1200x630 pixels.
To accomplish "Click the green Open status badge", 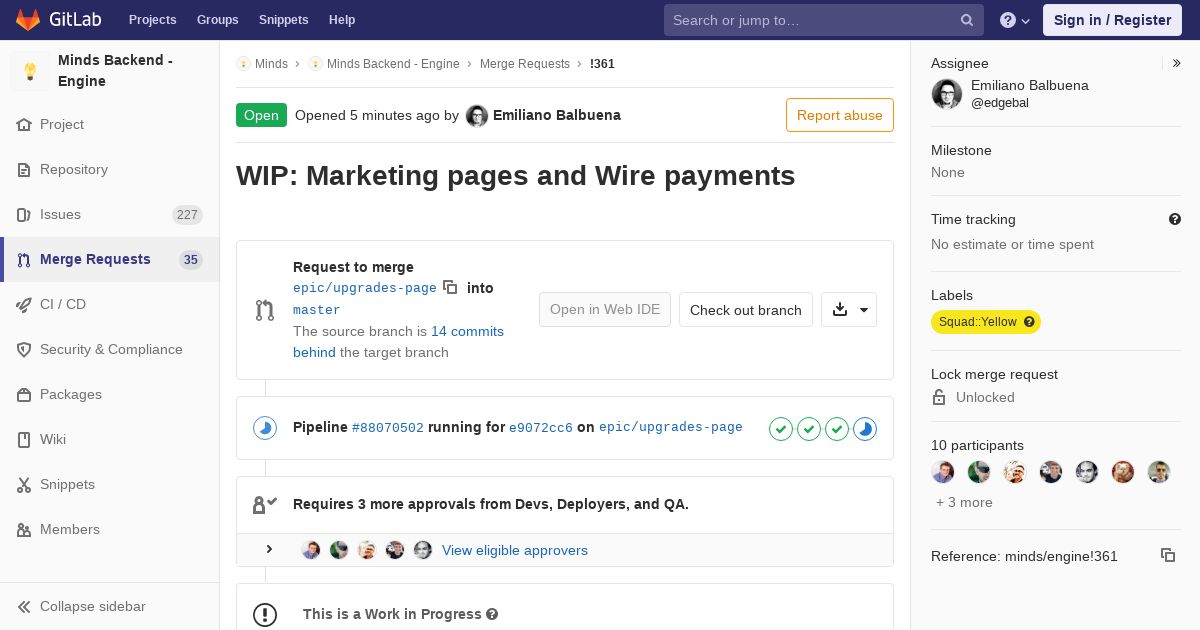I will pos(261,115).
